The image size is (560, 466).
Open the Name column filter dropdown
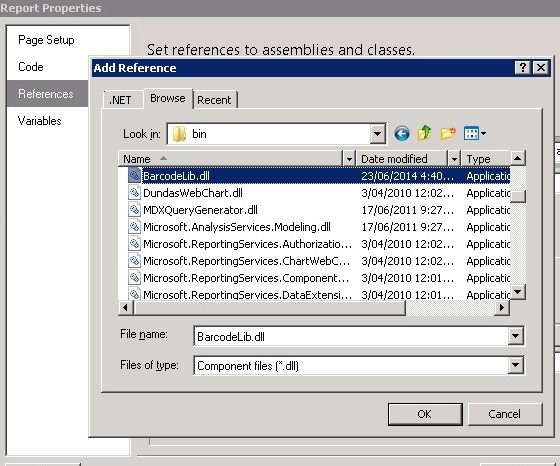point(349,159)
